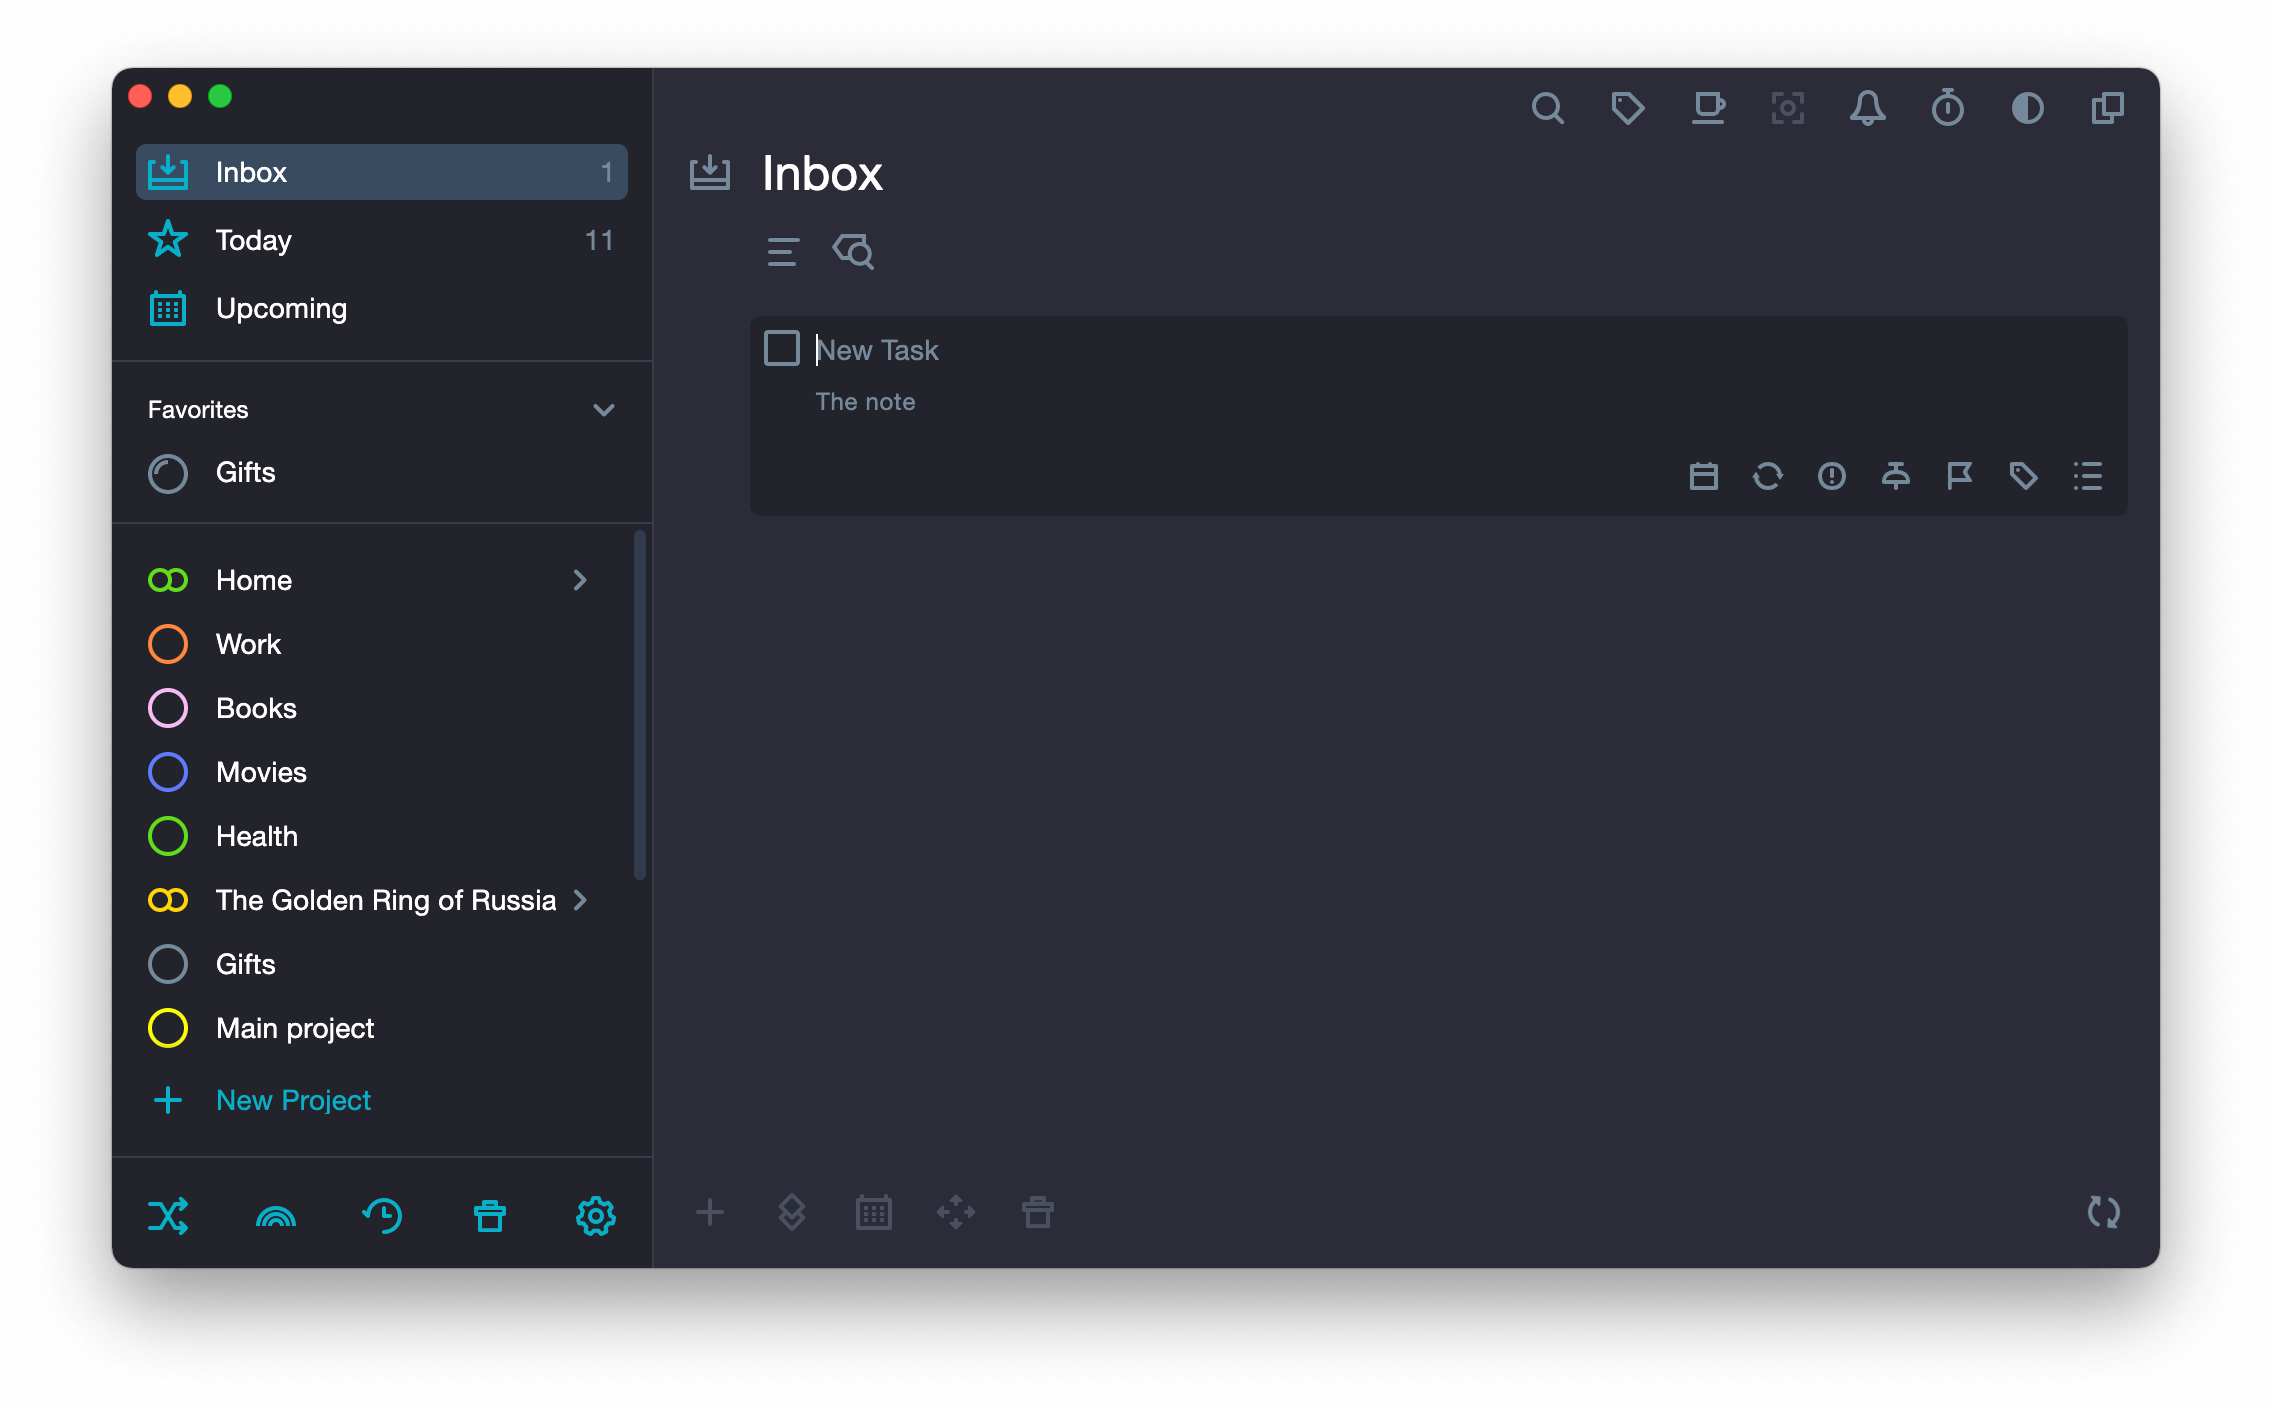The height and width of the screenshot is (1408, 2272).
Task: Click the sync icon at bottom right
Action: pyautogui.click(x=2104, y=1213)
